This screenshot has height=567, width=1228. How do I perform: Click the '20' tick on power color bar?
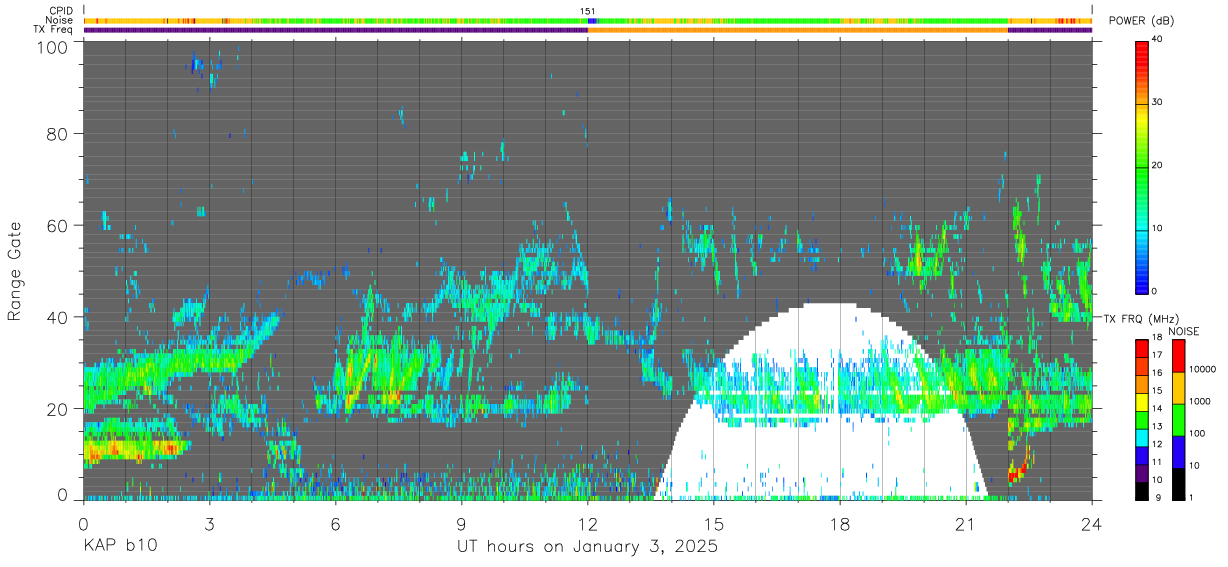(x=1159, y=165)
